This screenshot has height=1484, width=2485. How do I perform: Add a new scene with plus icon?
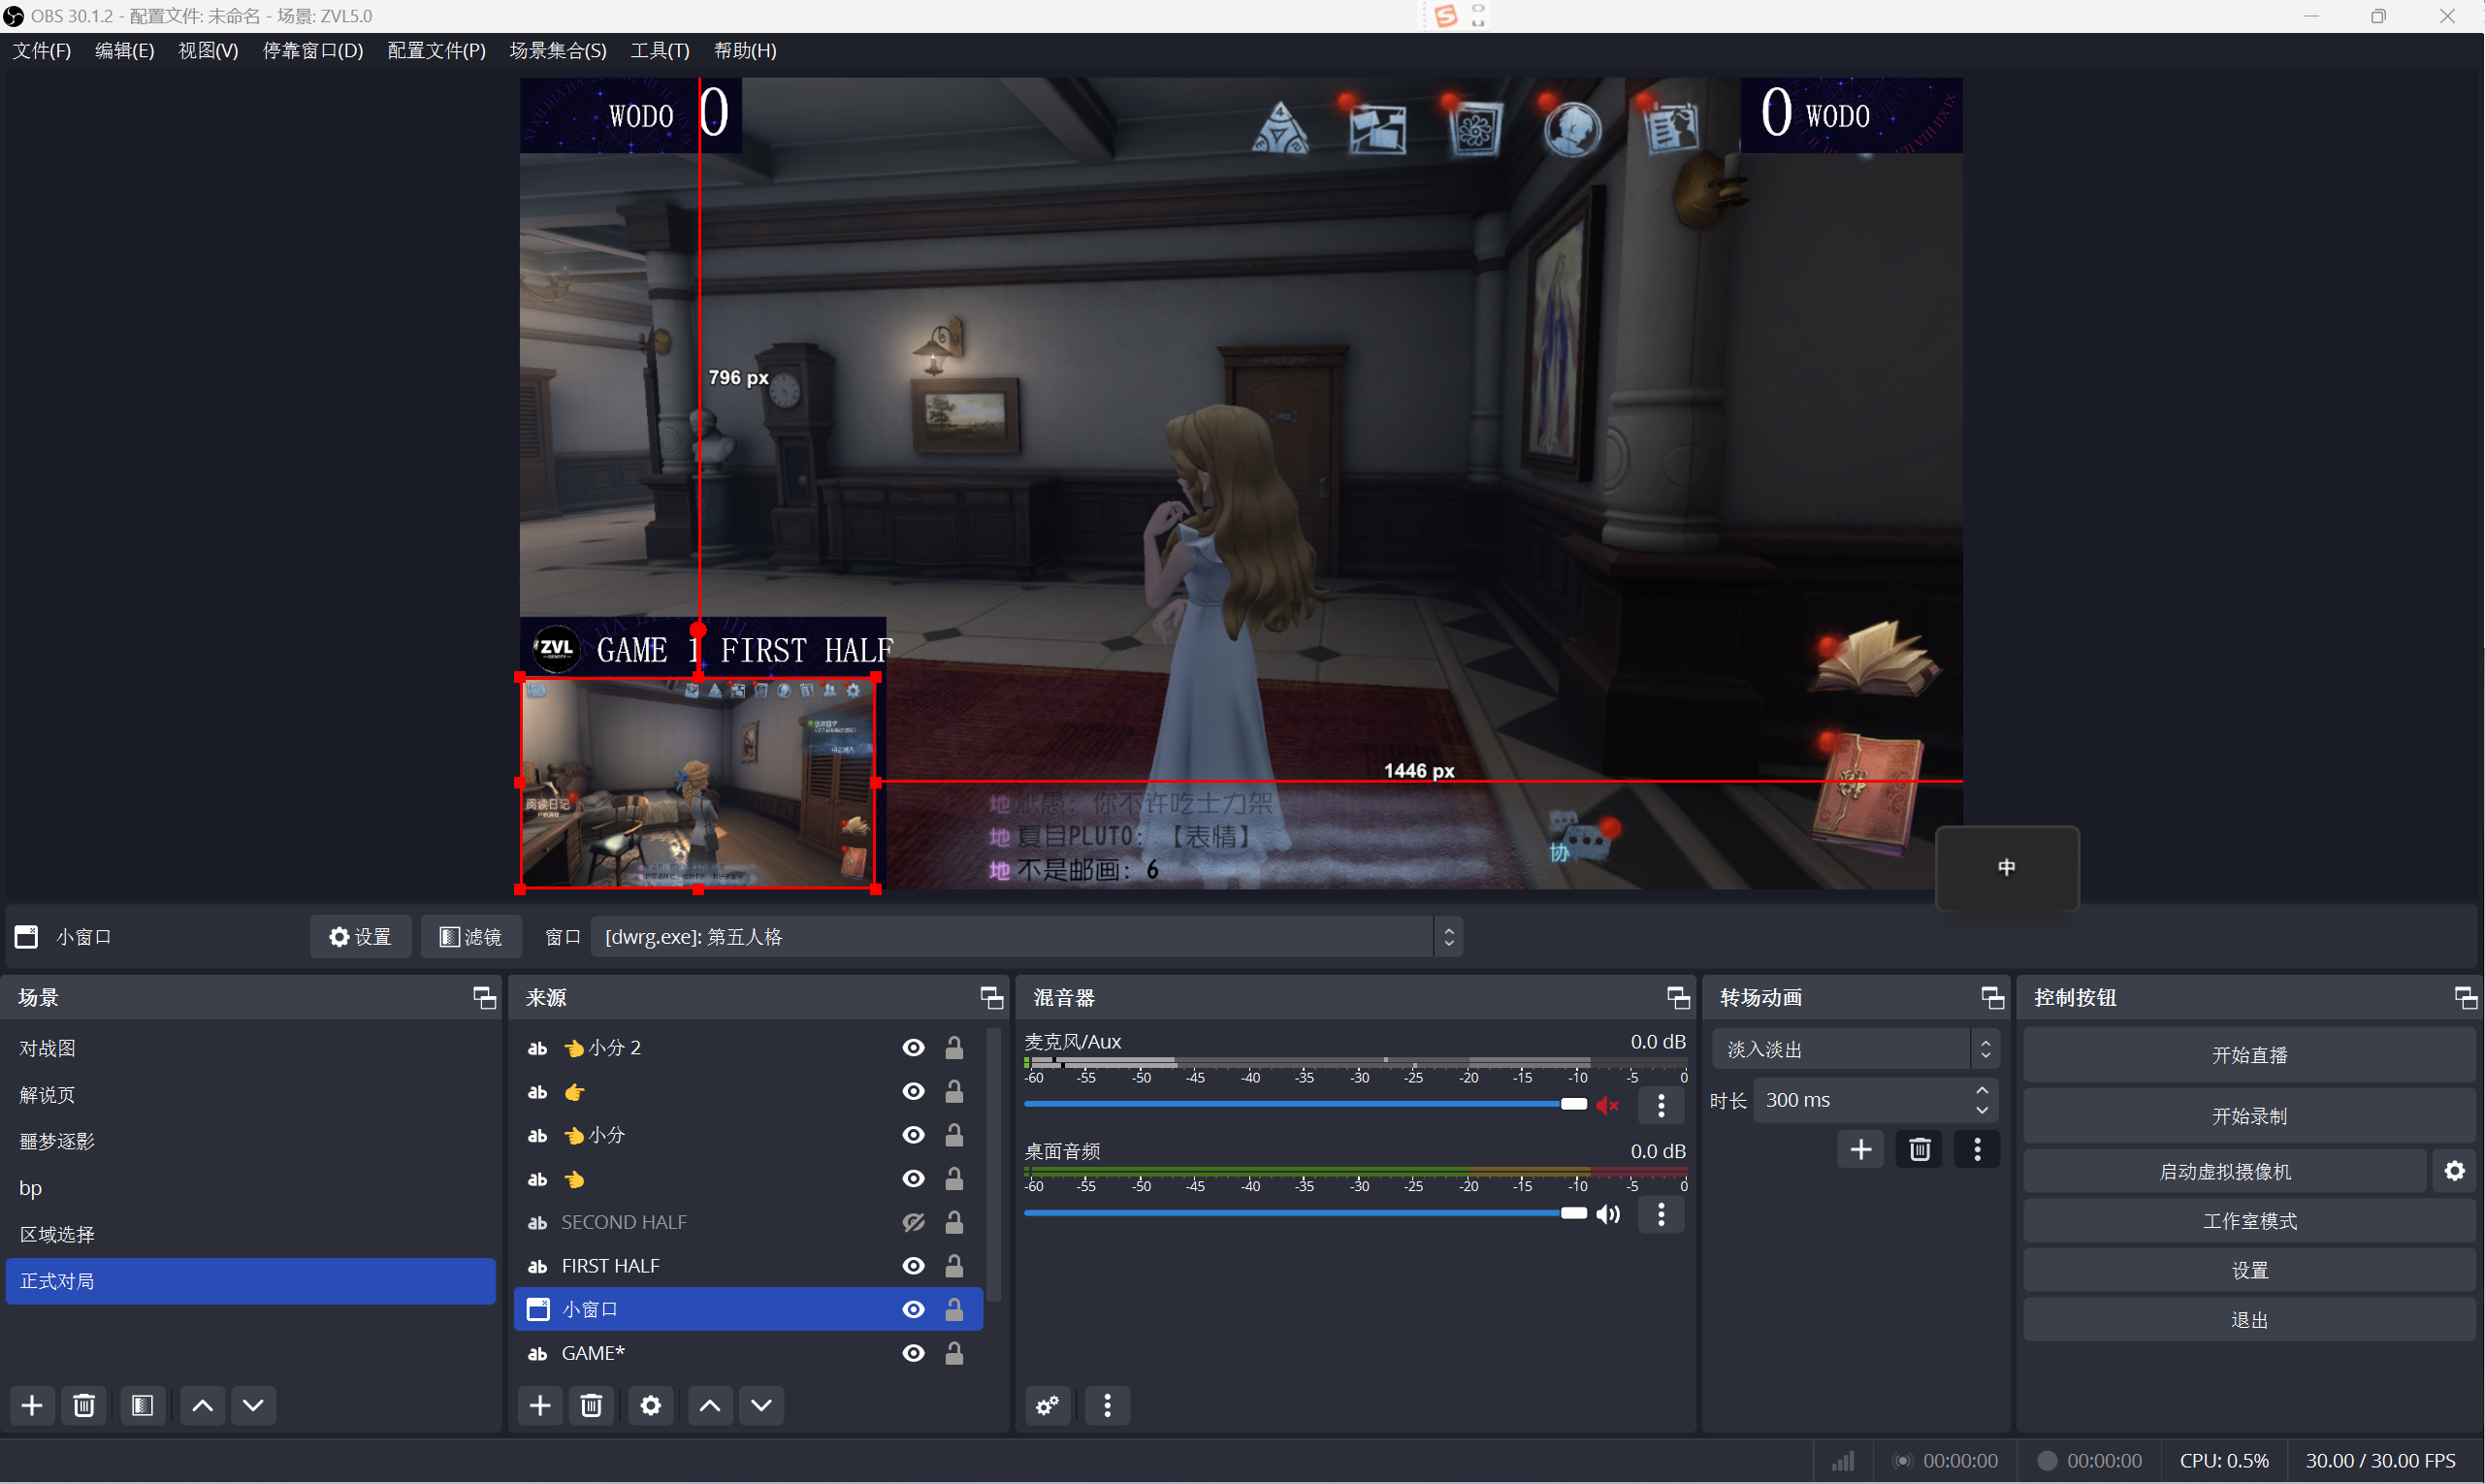coord(32,1405)
